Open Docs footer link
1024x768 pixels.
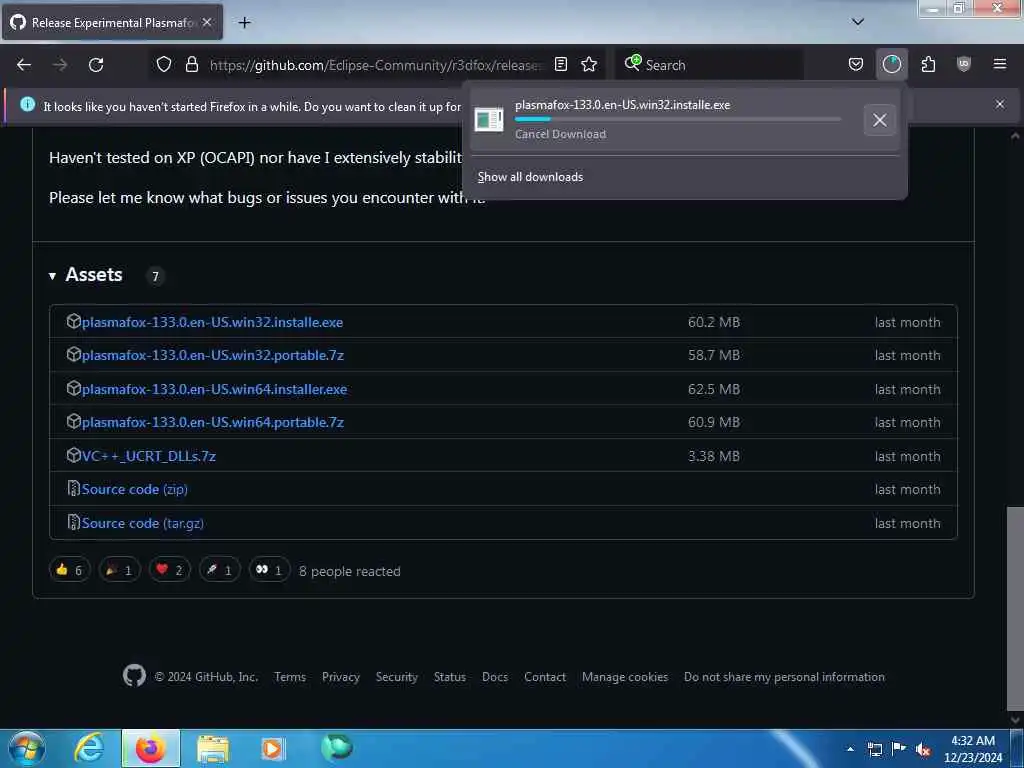pyautogui.click(x=494, y=677)
